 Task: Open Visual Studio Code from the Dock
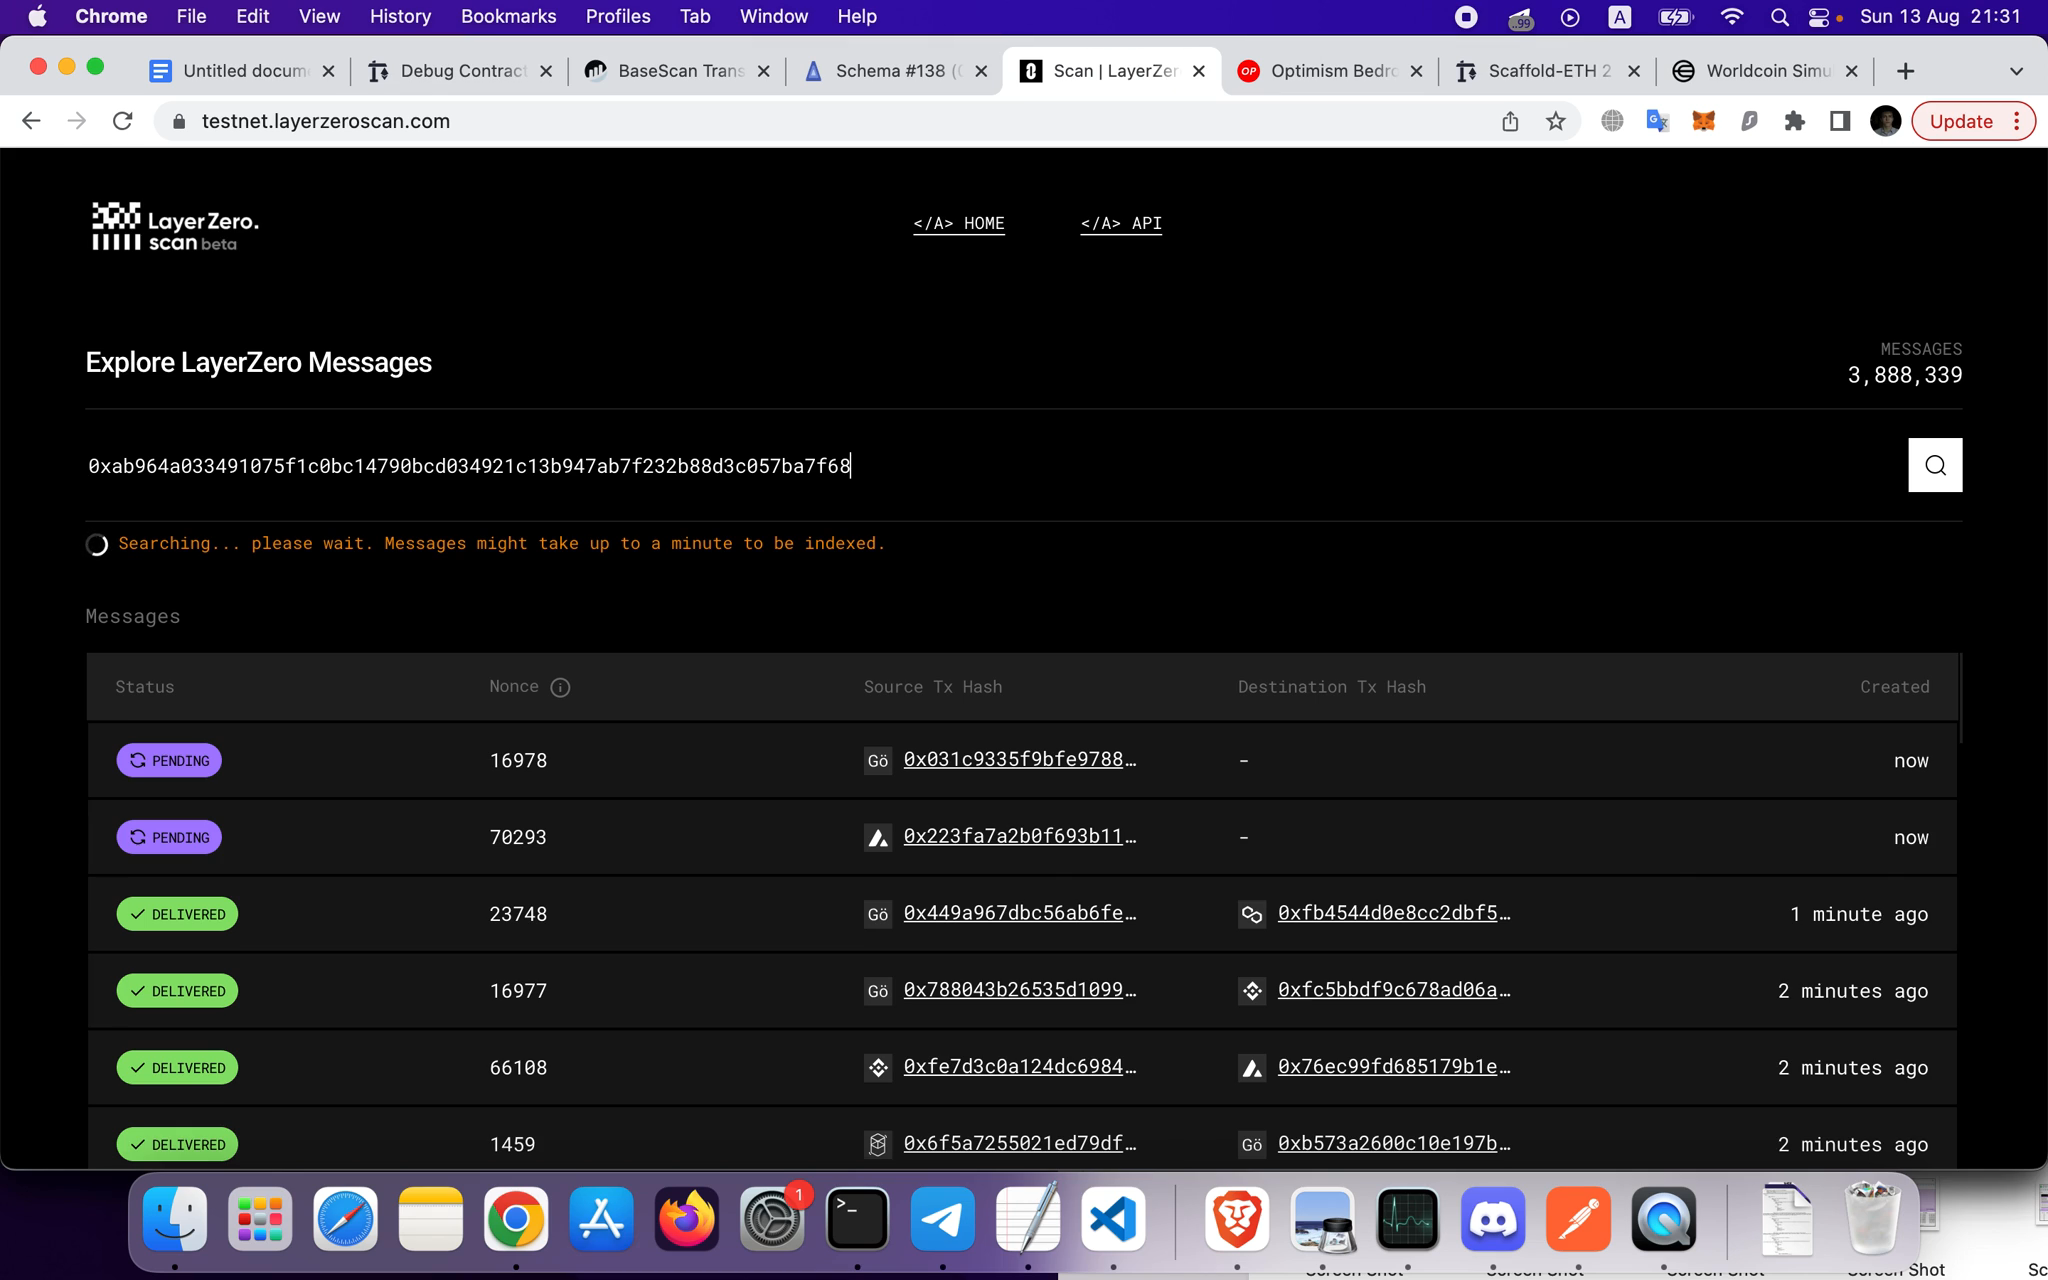tap(1113, 1219)
